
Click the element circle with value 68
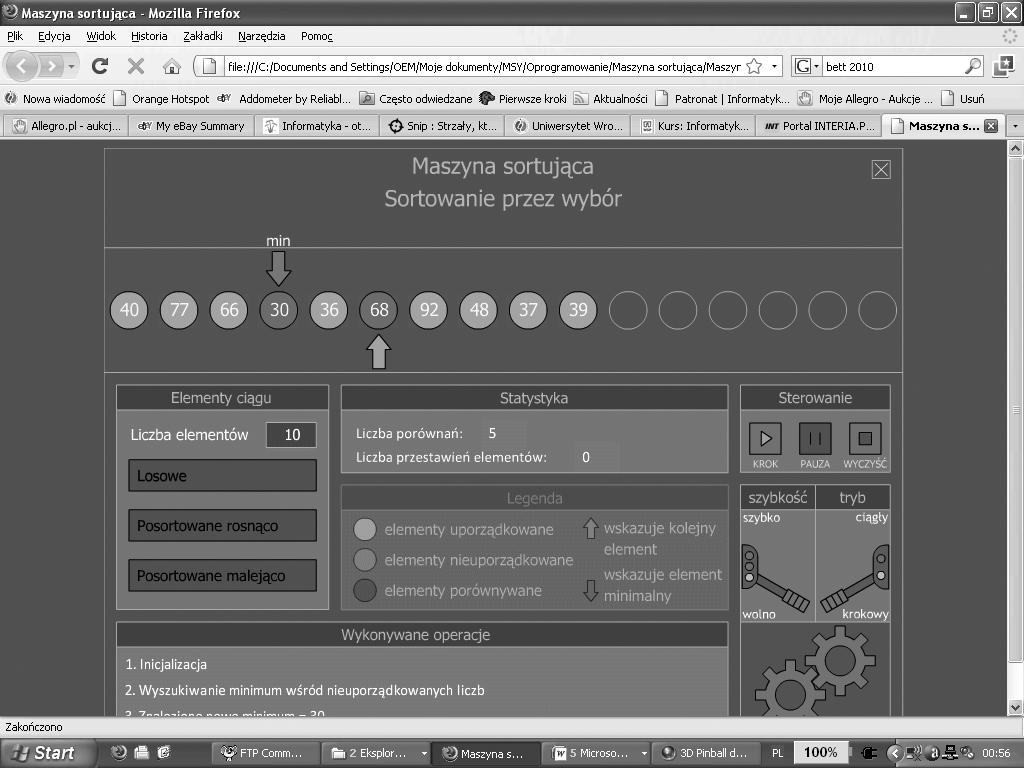click(x=379, y=310)
